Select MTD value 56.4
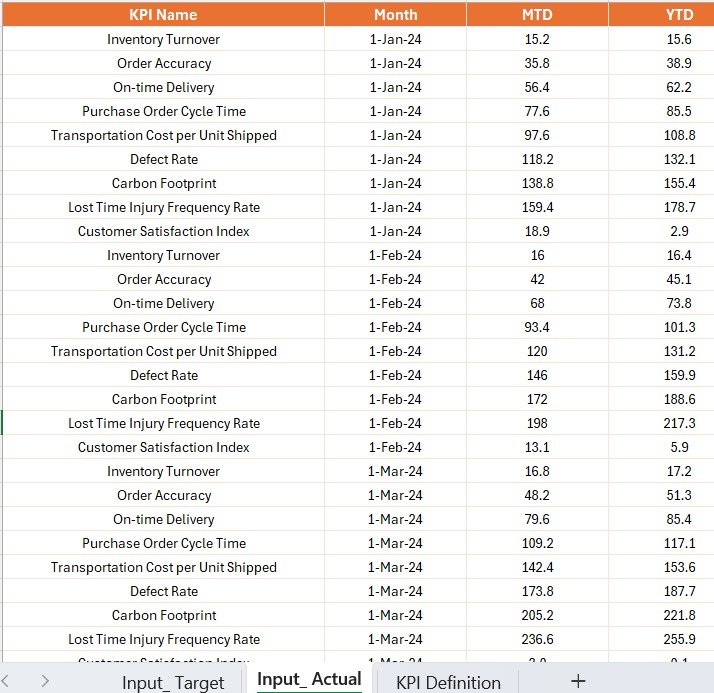Screen dimensions: 714x693 click(x=537, y=87)
